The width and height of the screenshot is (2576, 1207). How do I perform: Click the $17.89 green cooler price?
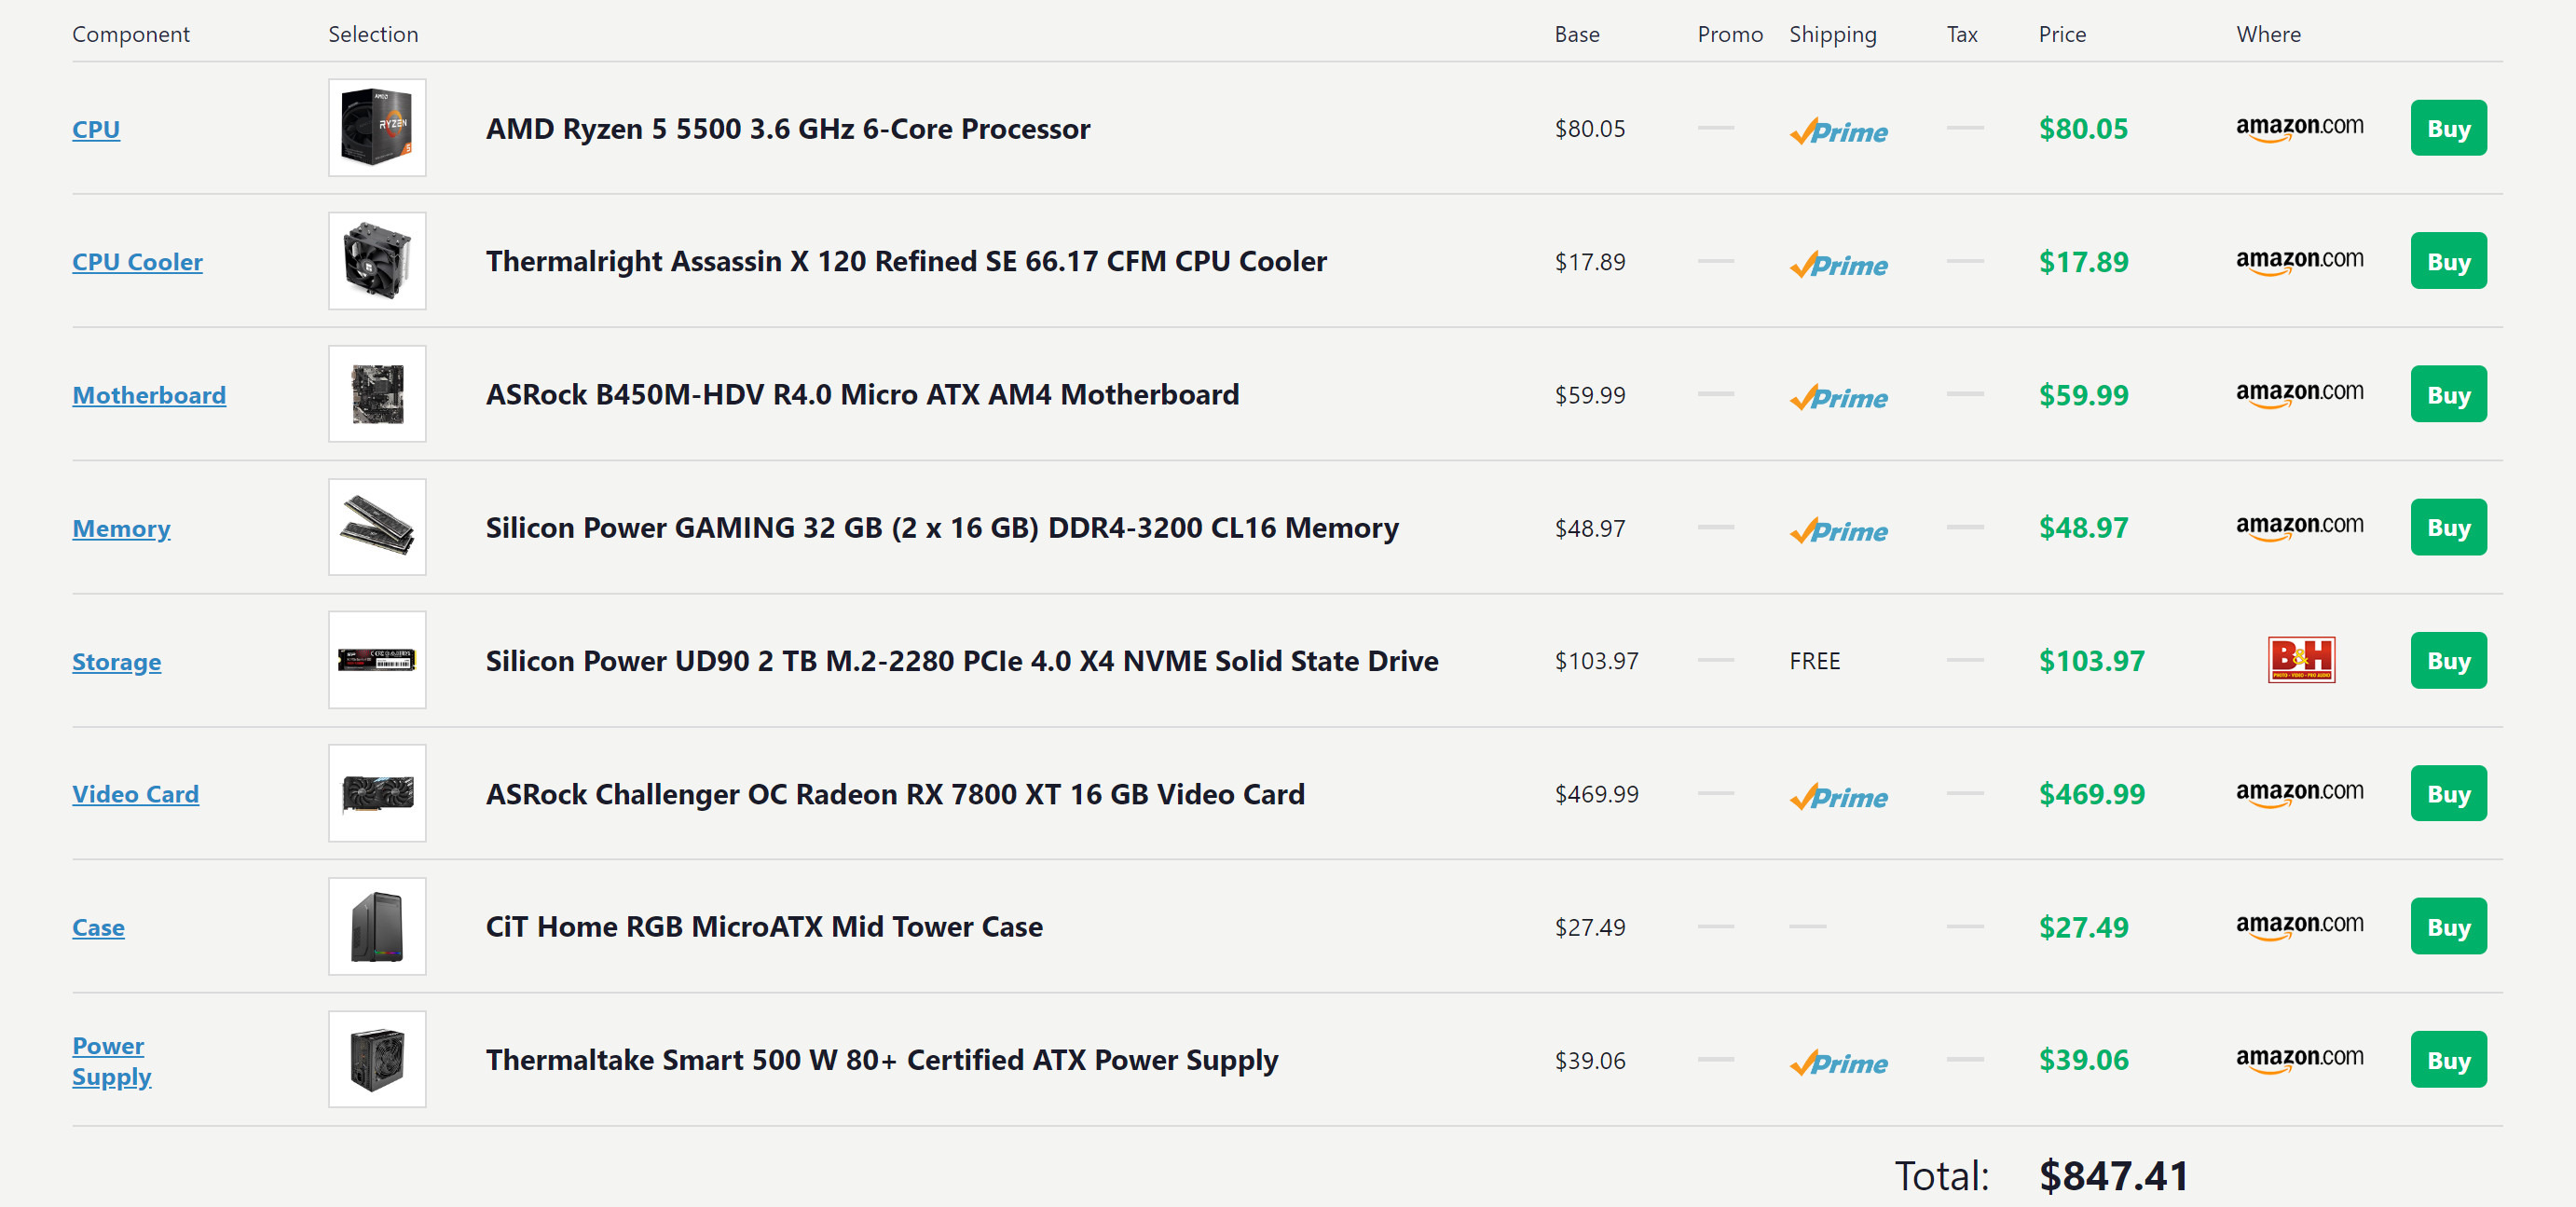click(2083, 262)
